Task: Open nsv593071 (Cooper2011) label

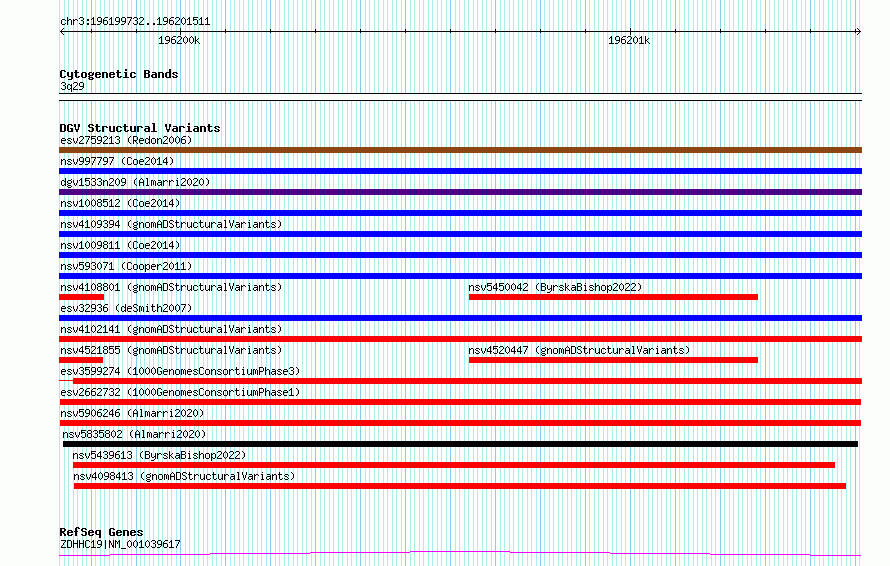Action: (126, 266)
